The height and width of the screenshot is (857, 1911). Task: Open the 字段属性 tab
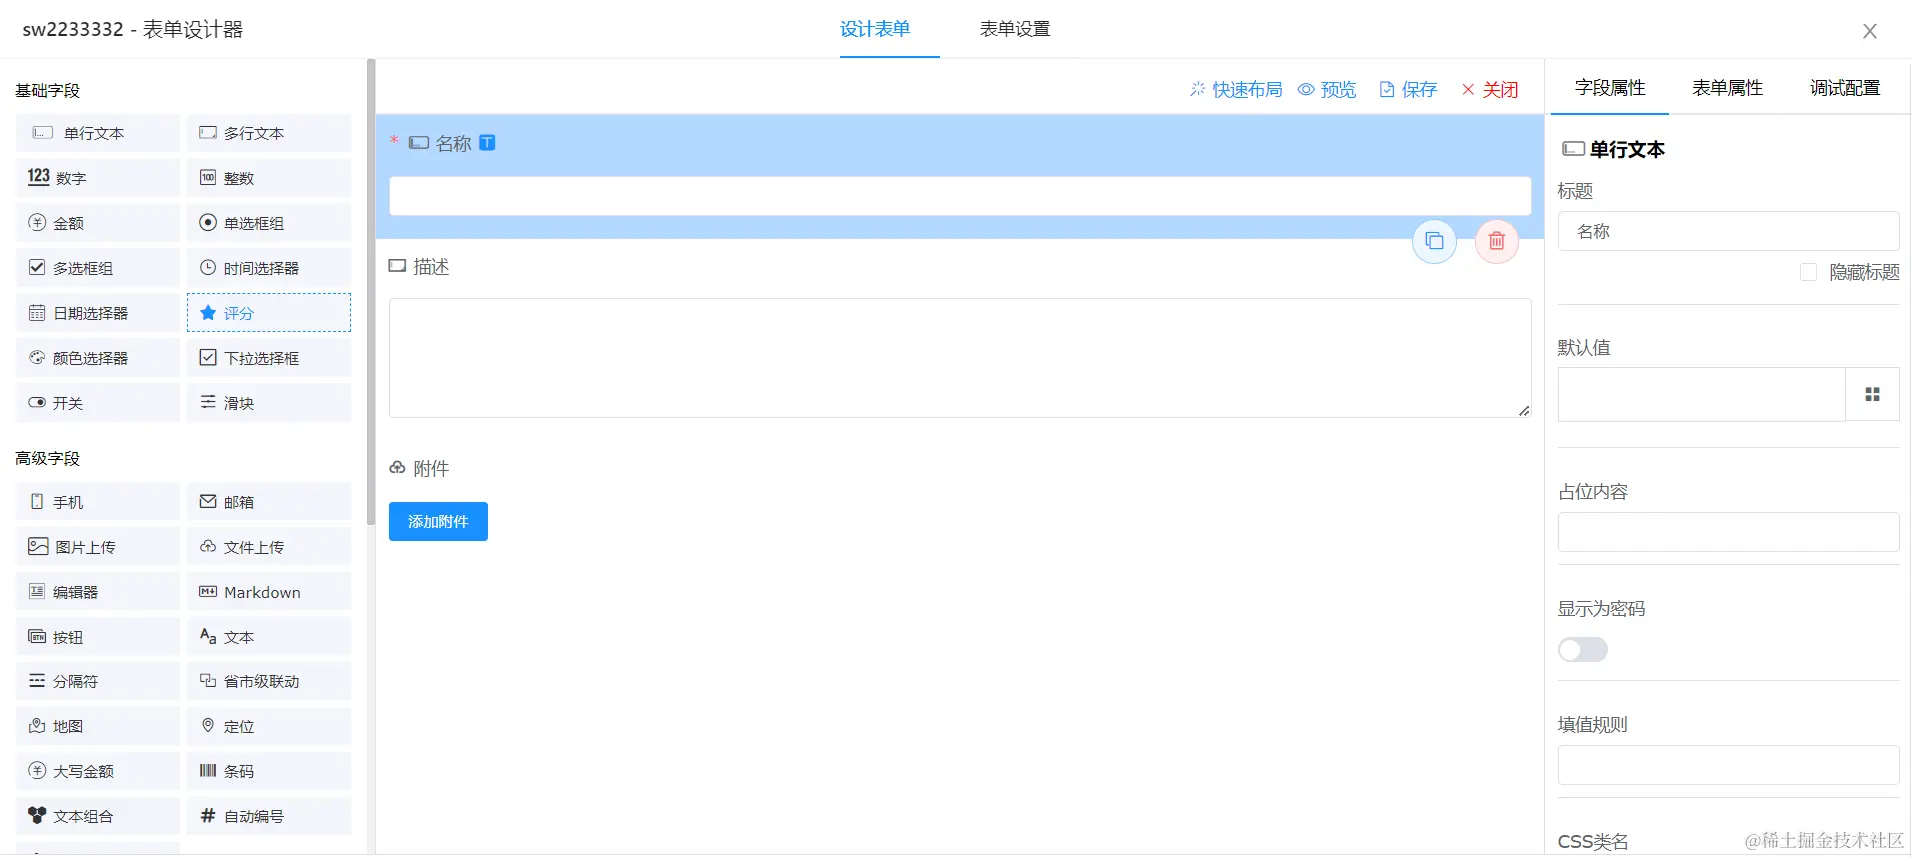pyautogui.click(x=1610, y=88)
